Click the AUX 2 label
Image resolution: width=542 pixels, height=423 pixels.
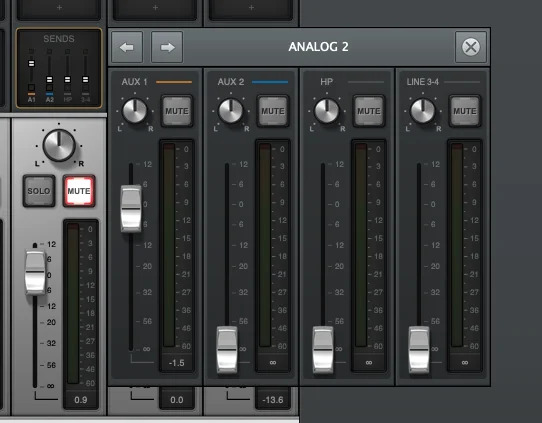click(231, 82)
